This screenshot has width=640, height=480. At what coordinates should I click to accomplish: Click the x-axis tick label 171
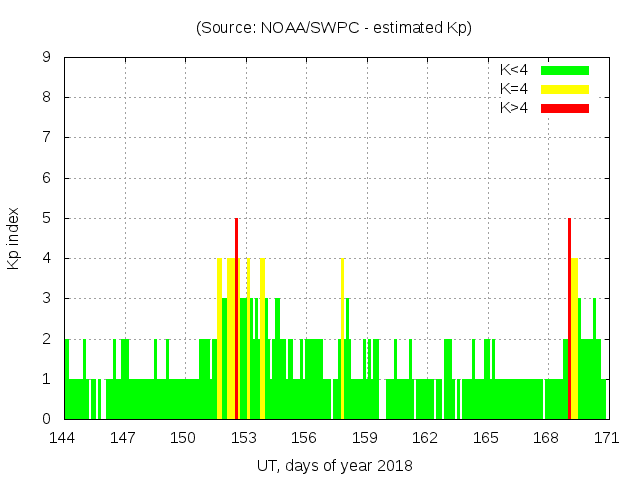(606, 438)
